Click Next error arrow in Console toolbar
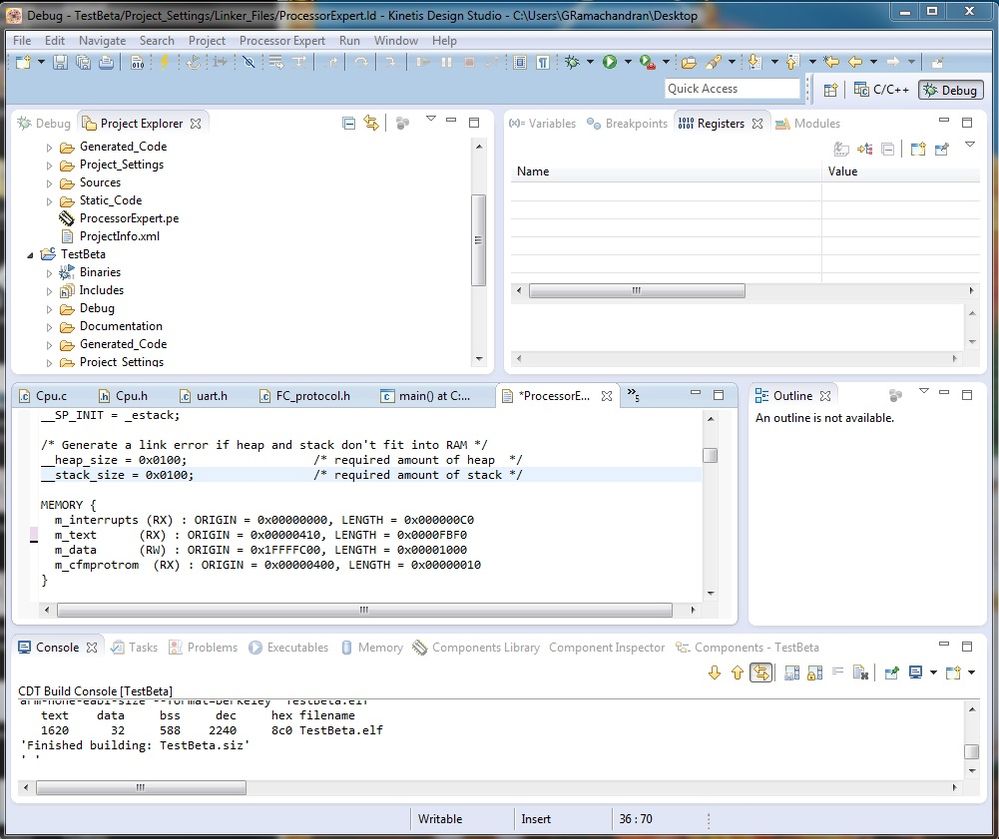Image resolution: width=999 pixels, height=839 pixels. coord(714,672)
